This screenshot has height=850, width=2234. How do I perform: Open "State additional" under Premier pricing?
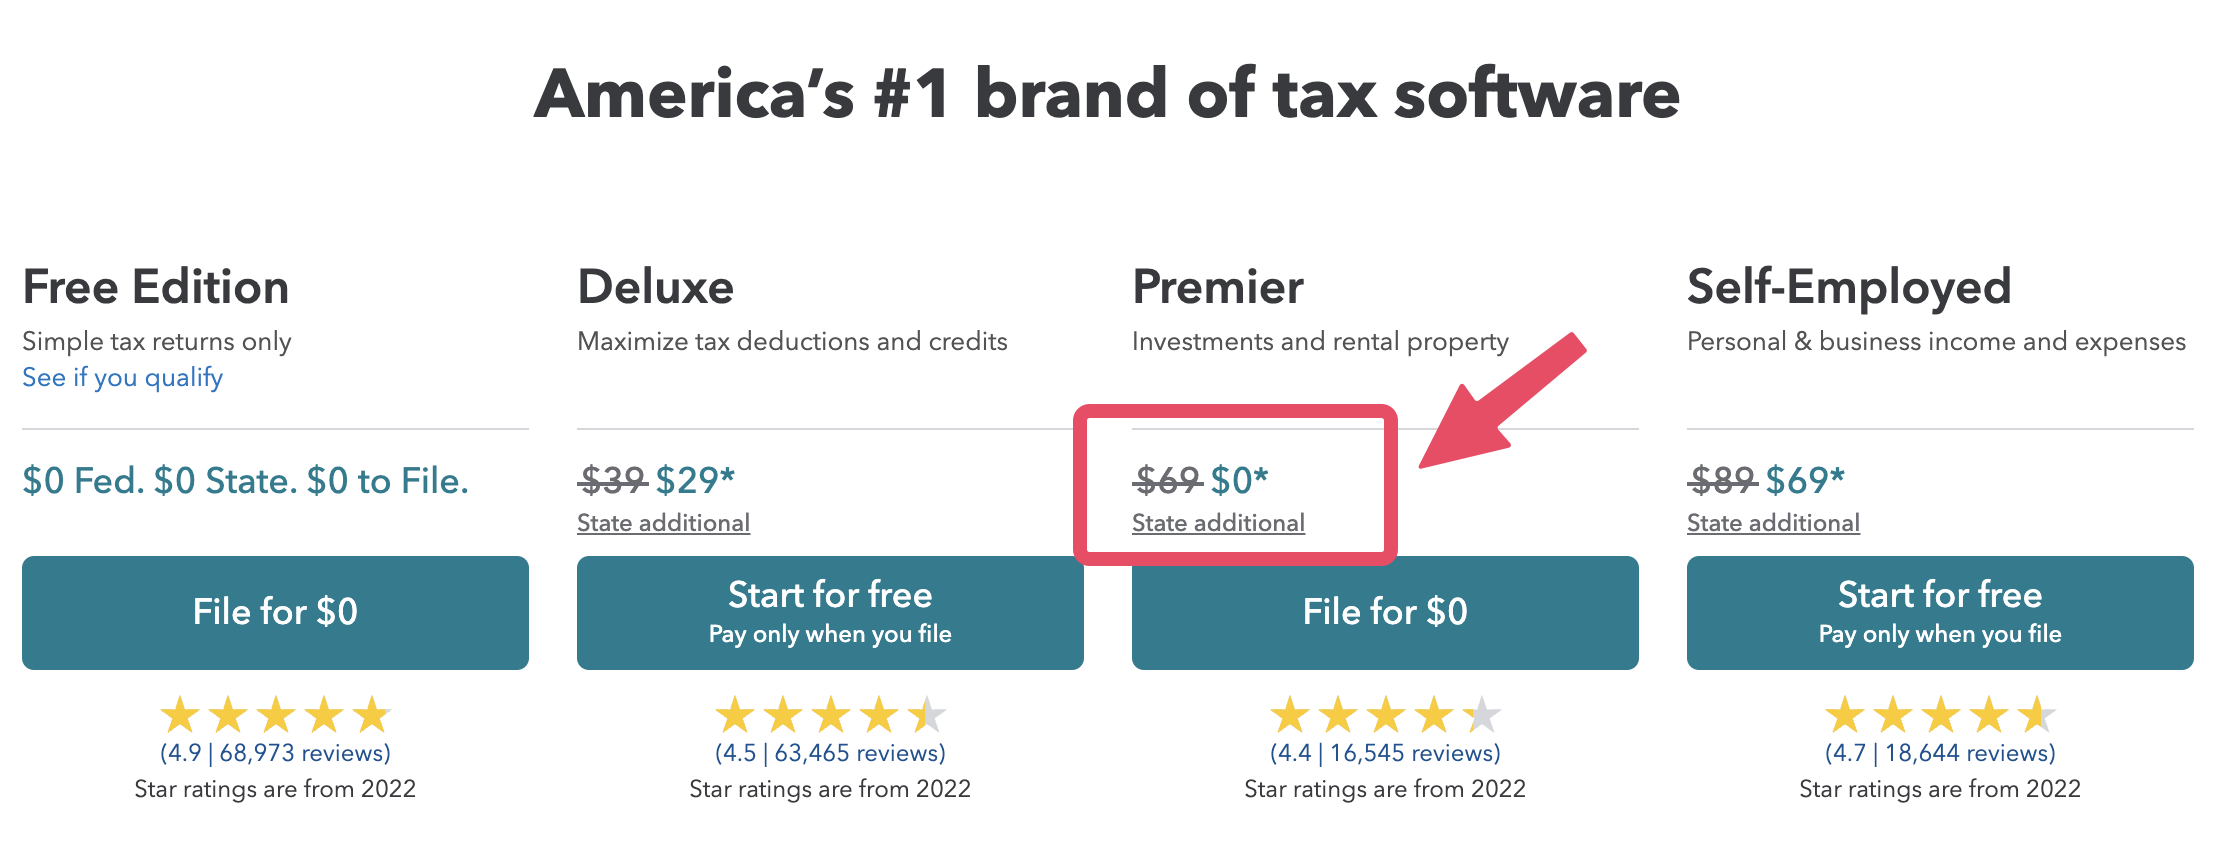pos(1219,522)
